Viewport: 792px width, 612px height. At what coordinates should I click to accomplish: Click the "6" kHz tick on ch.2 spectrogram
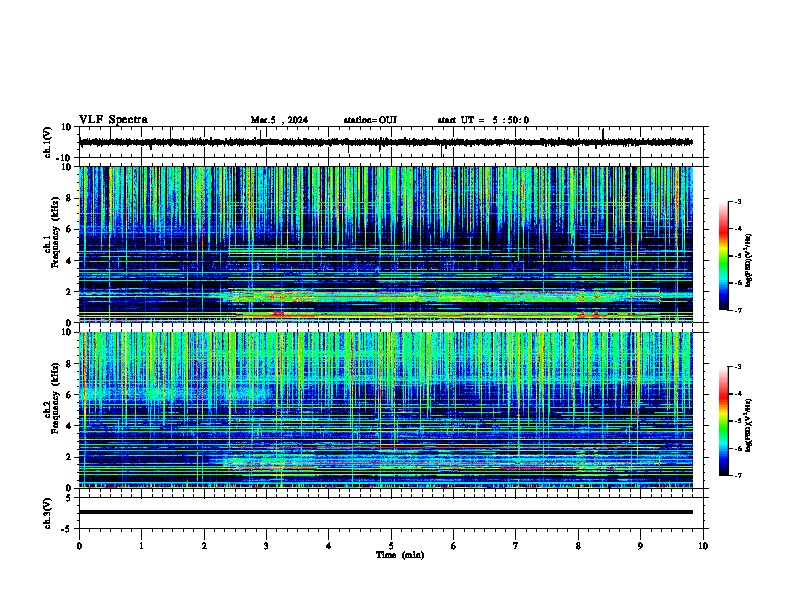(69, 395)
